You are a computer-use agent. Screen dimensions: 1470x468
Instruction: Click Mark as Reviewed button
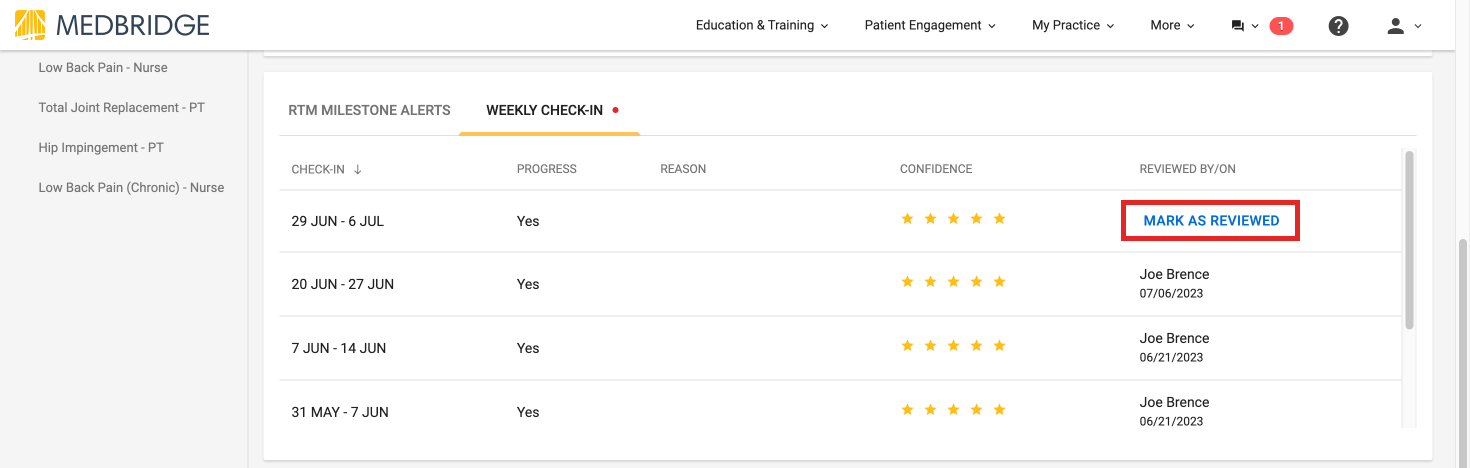tap(1211, 221)
